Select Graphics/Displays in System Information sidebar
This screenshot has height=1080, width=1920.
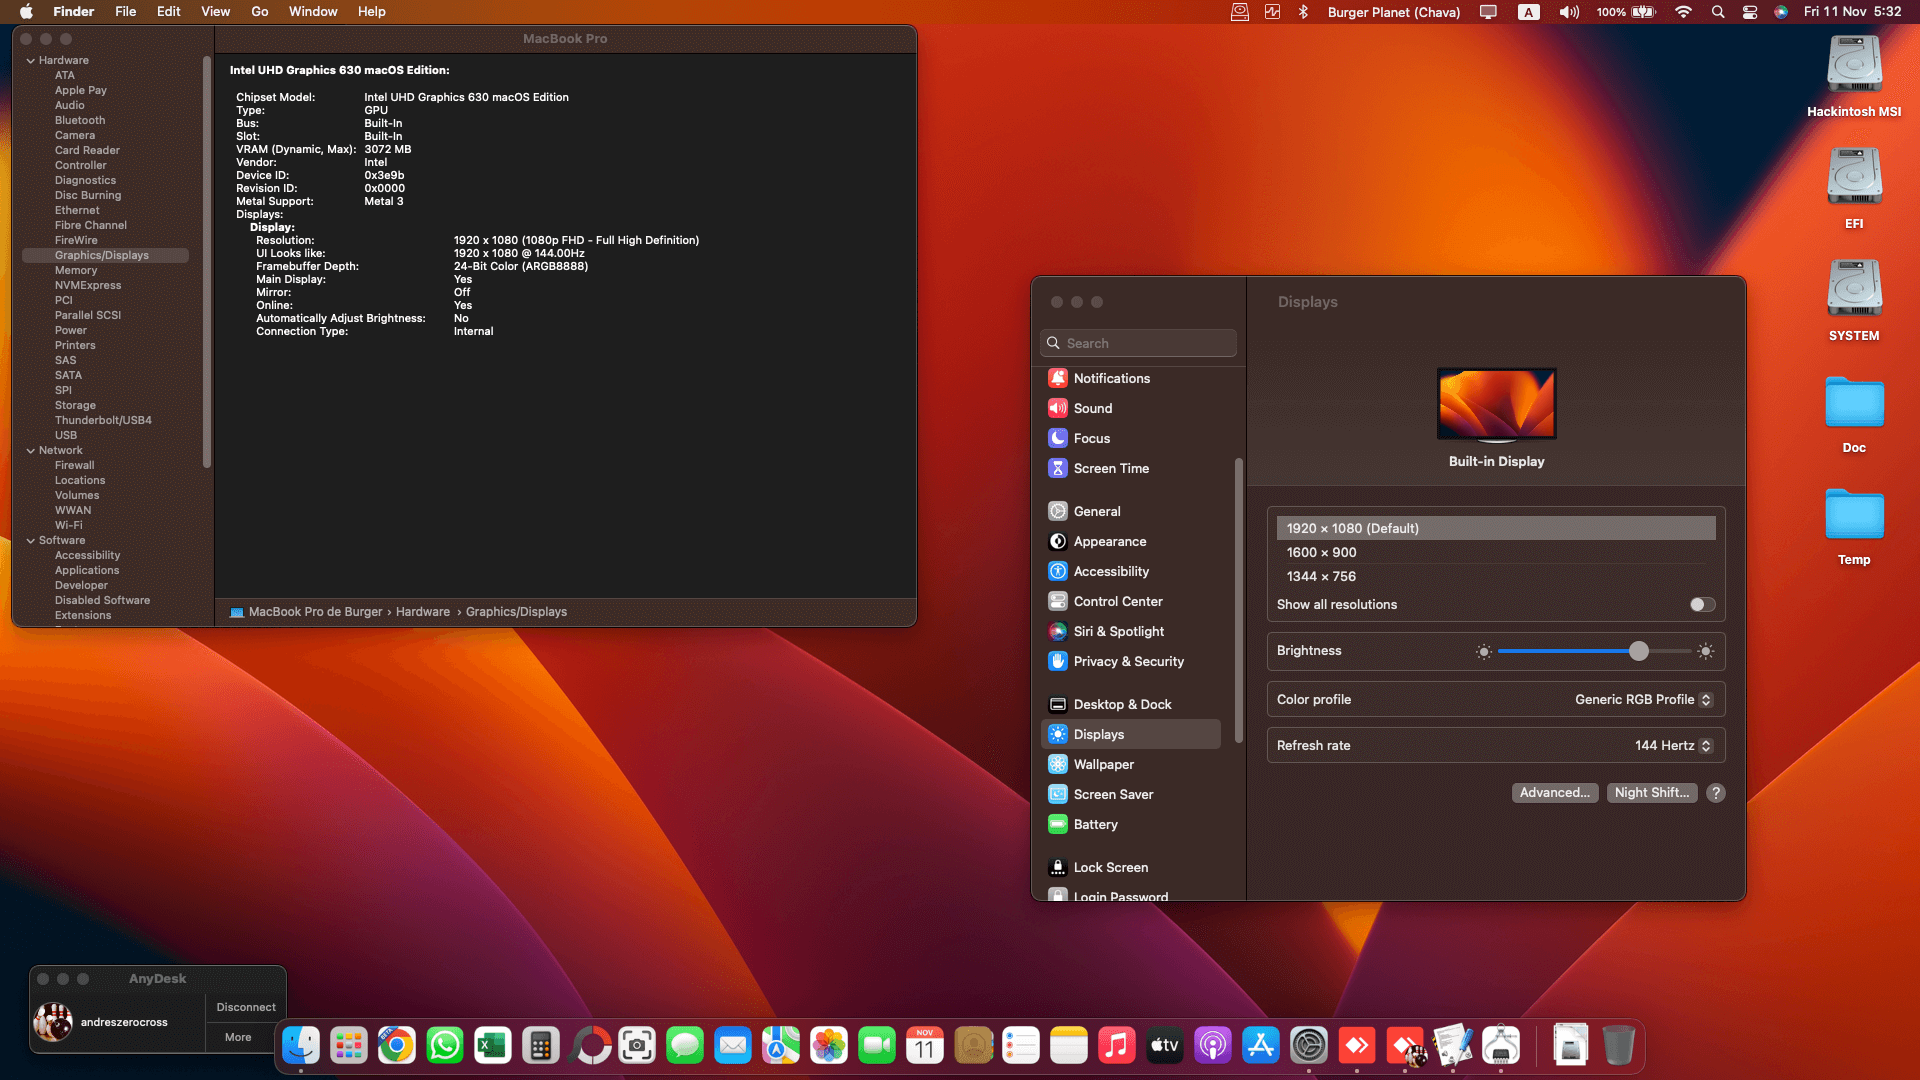tap(105, 256)
